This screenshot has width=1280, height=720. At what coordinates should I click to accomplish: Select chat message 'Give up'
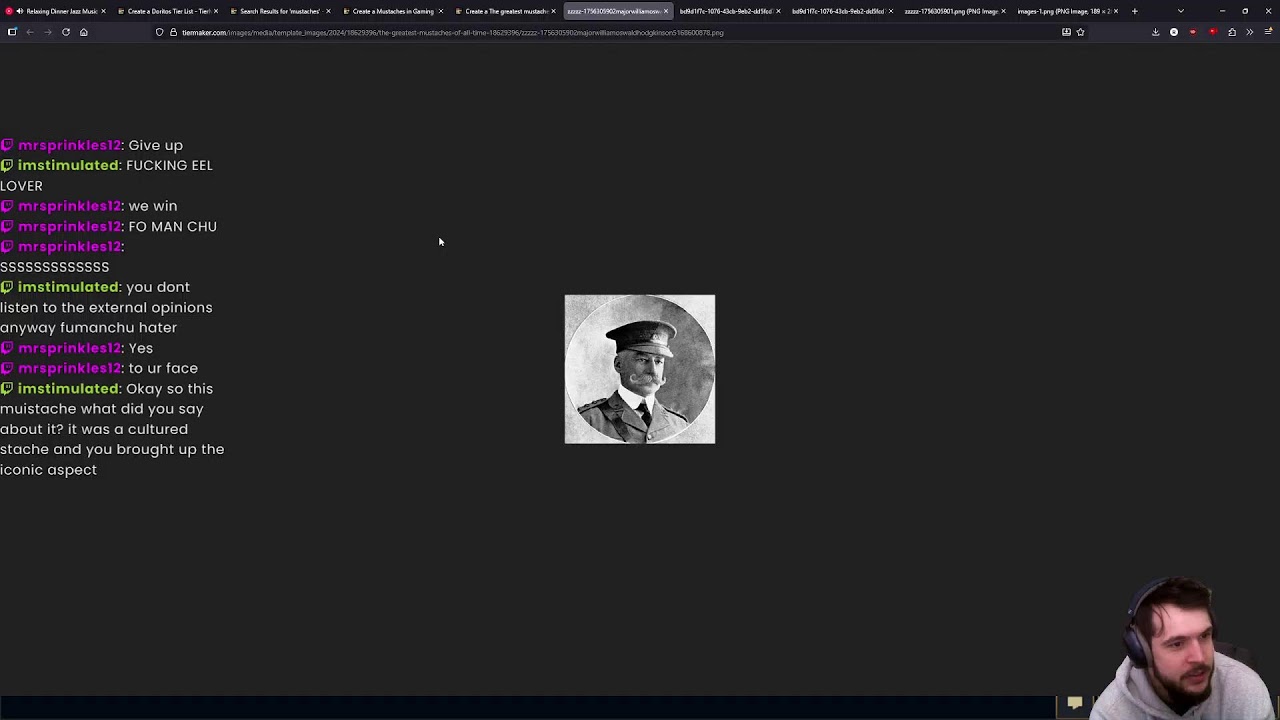156,145
